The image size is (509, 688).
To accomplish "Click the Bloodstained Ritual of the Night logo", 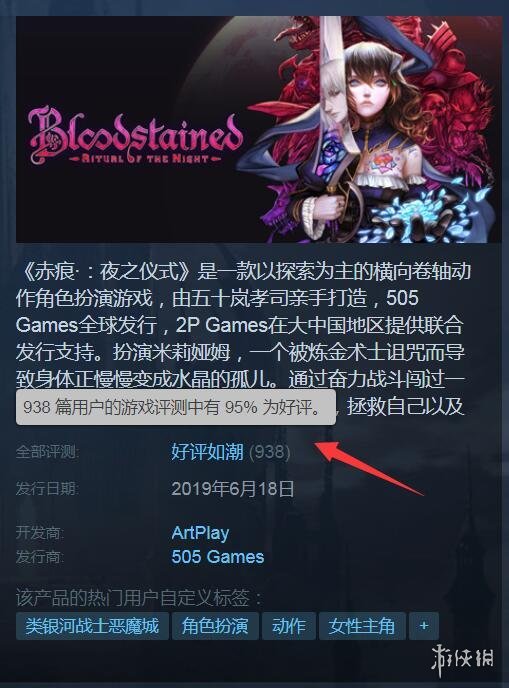I will coord(135,136).
